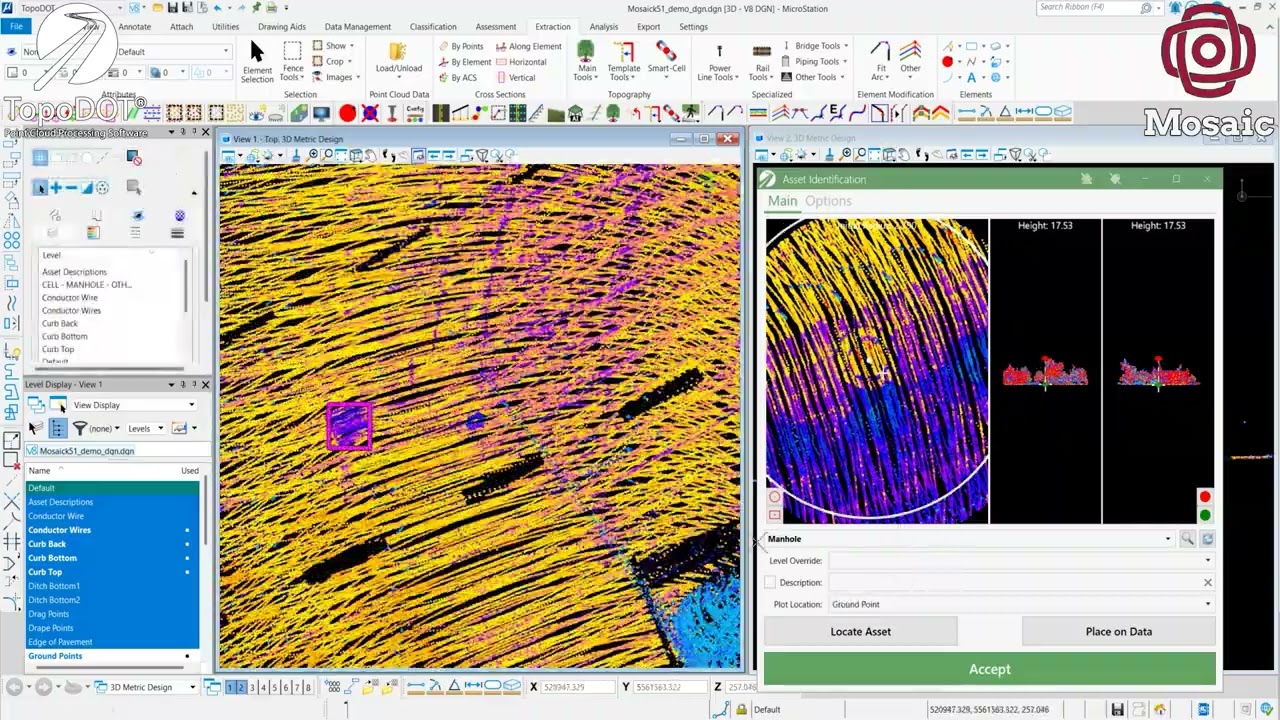The image size is (1280, 720).
Task: Open the Assessment ribbon tab
Action: coord(496,27)
